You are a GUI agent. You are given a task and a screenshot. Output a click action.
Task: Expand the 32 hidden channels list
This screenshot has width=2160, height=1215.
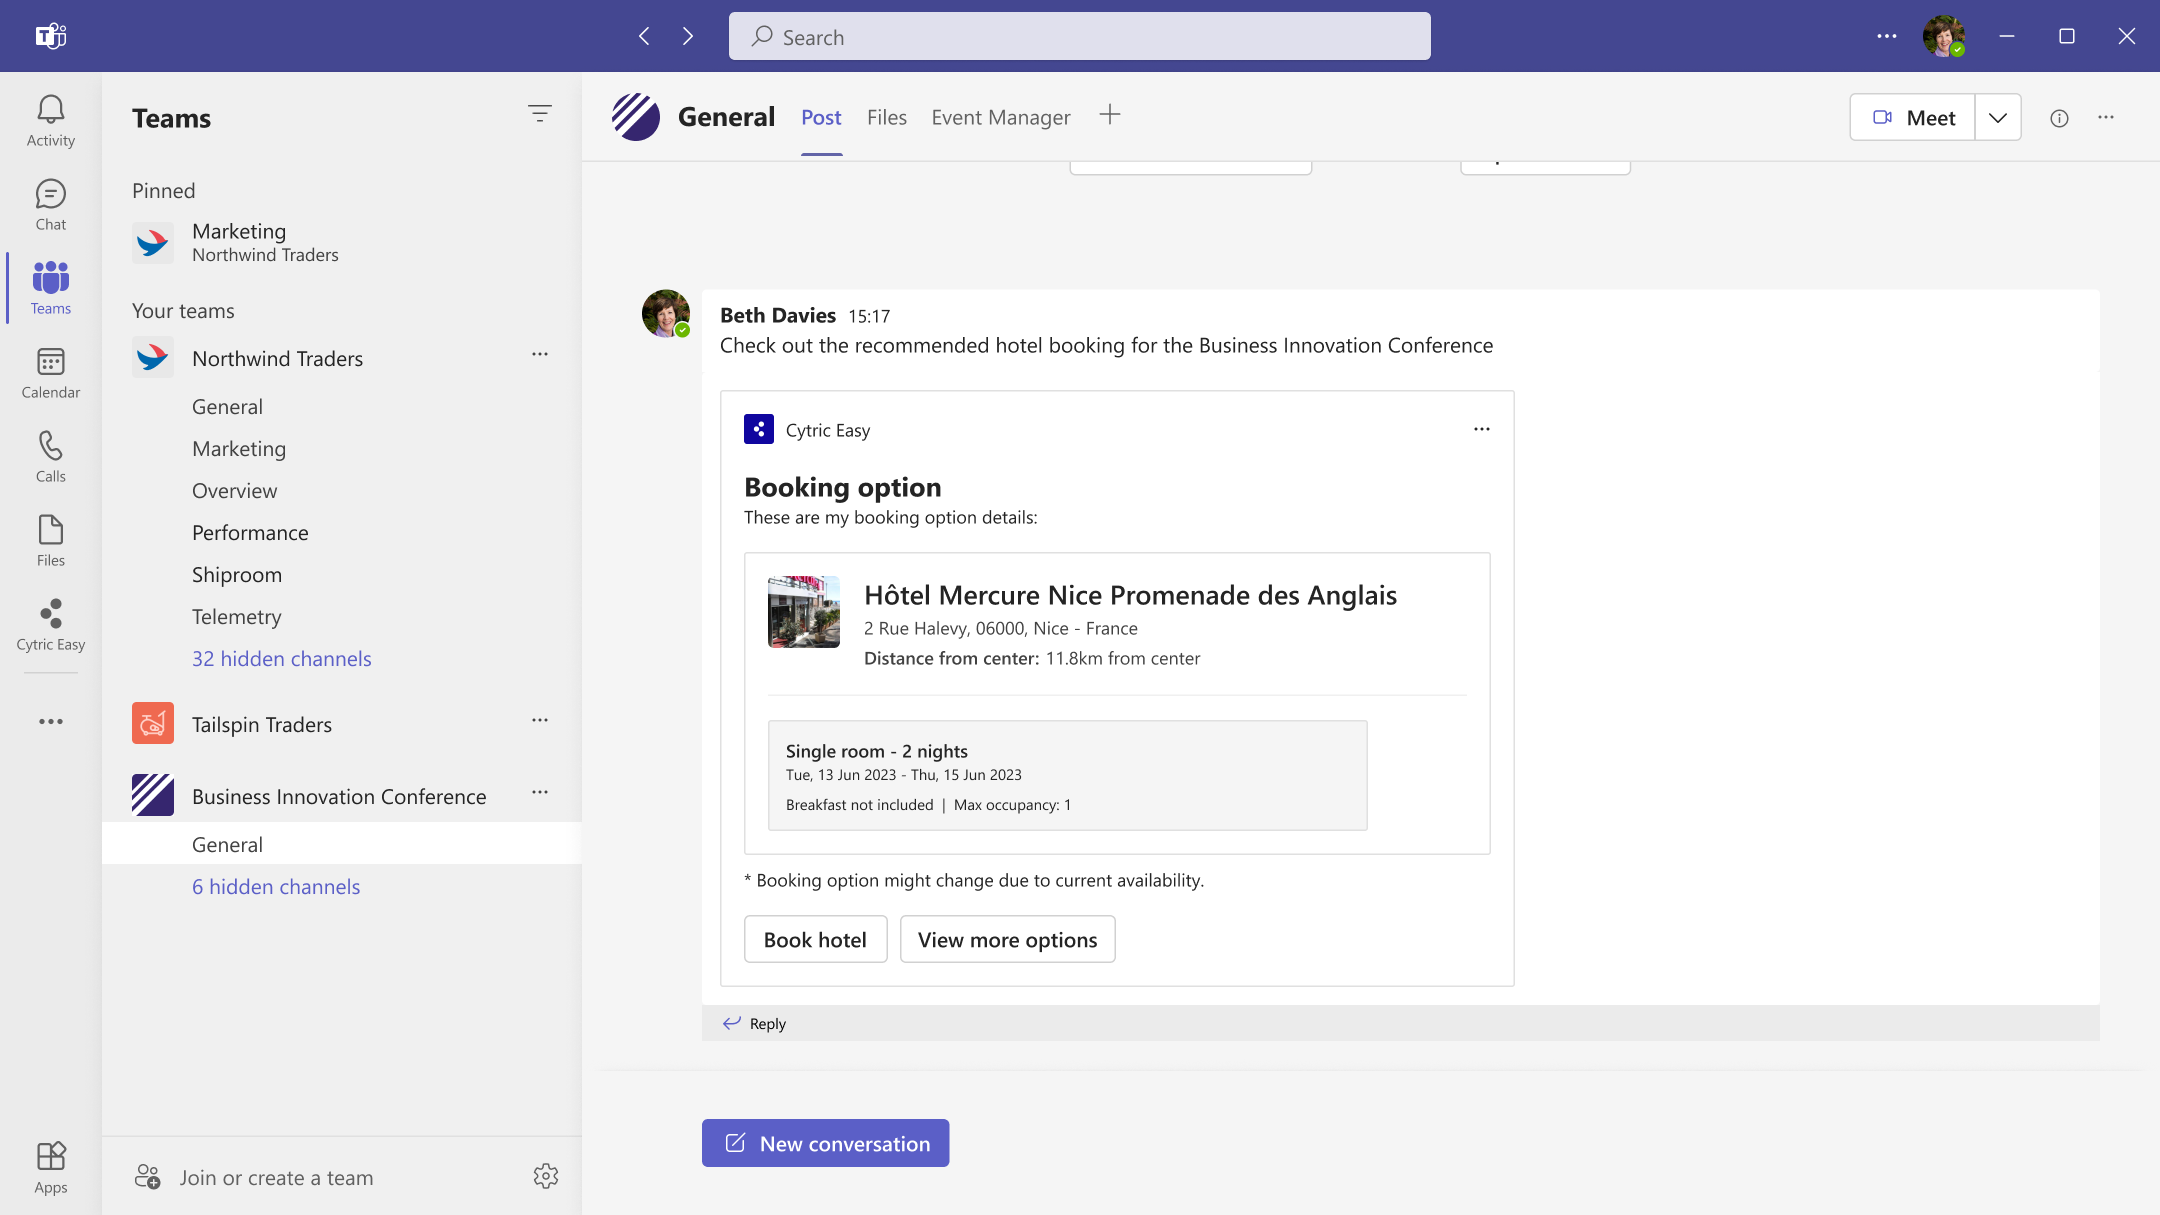point(281,658)
